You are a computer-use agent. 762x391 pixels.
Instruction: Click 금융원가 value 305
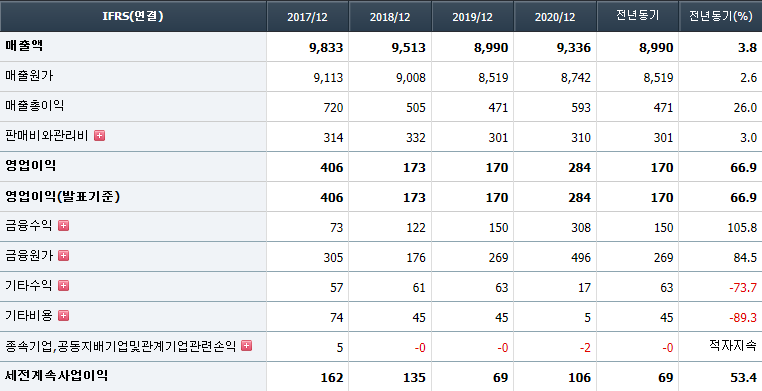[x=333, y=258]
